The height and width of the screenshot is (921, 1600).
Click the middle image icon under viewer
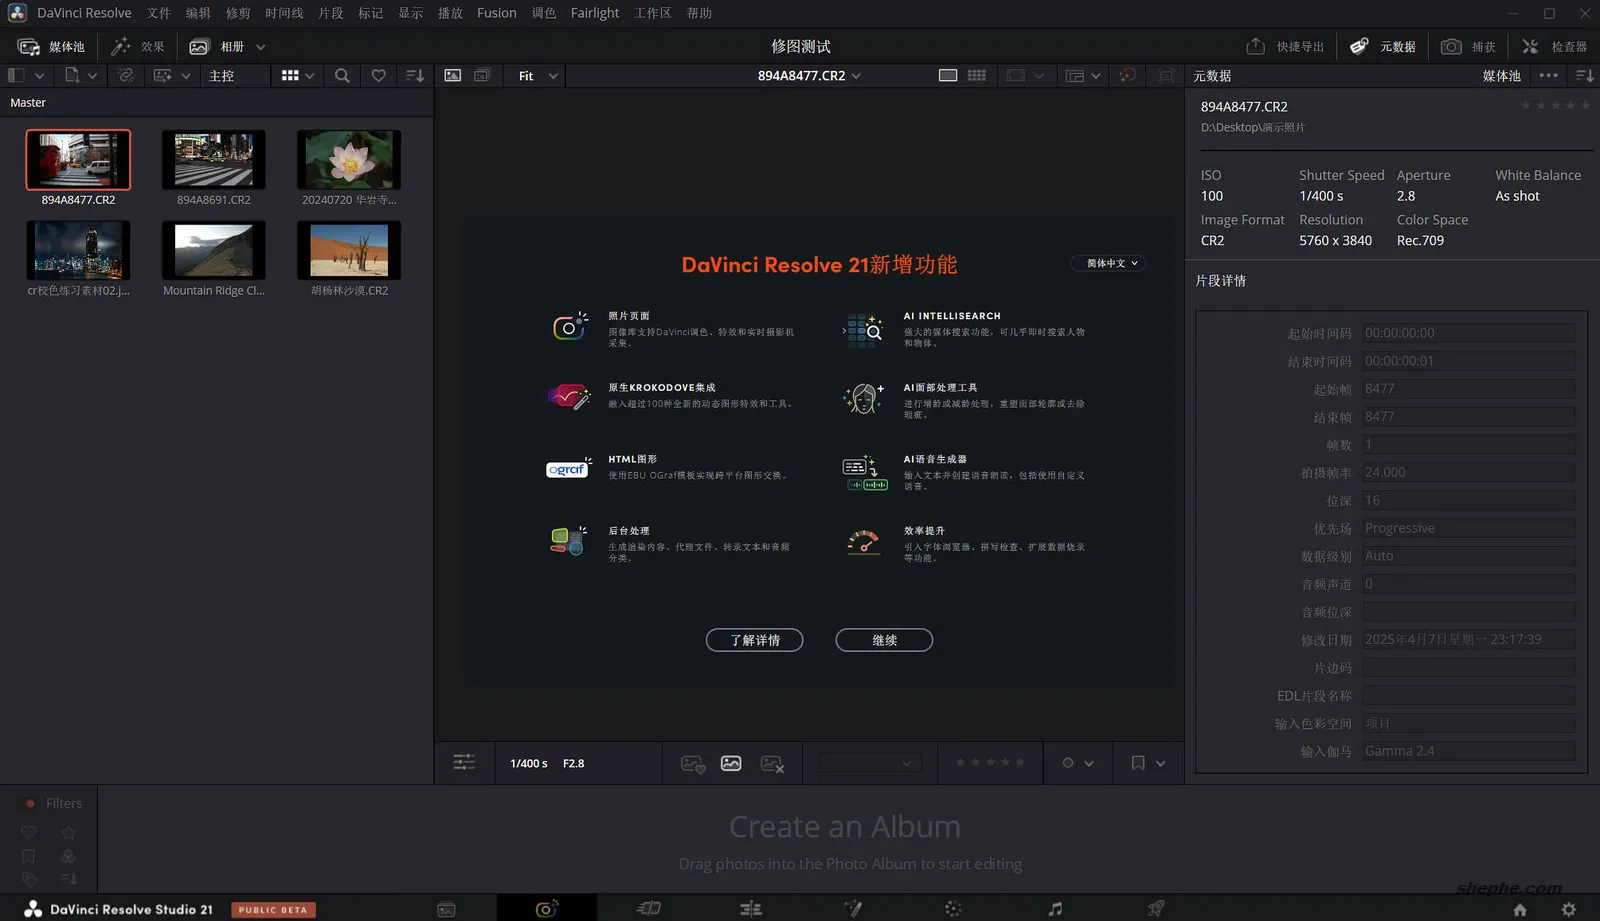(x=731, y=763)
